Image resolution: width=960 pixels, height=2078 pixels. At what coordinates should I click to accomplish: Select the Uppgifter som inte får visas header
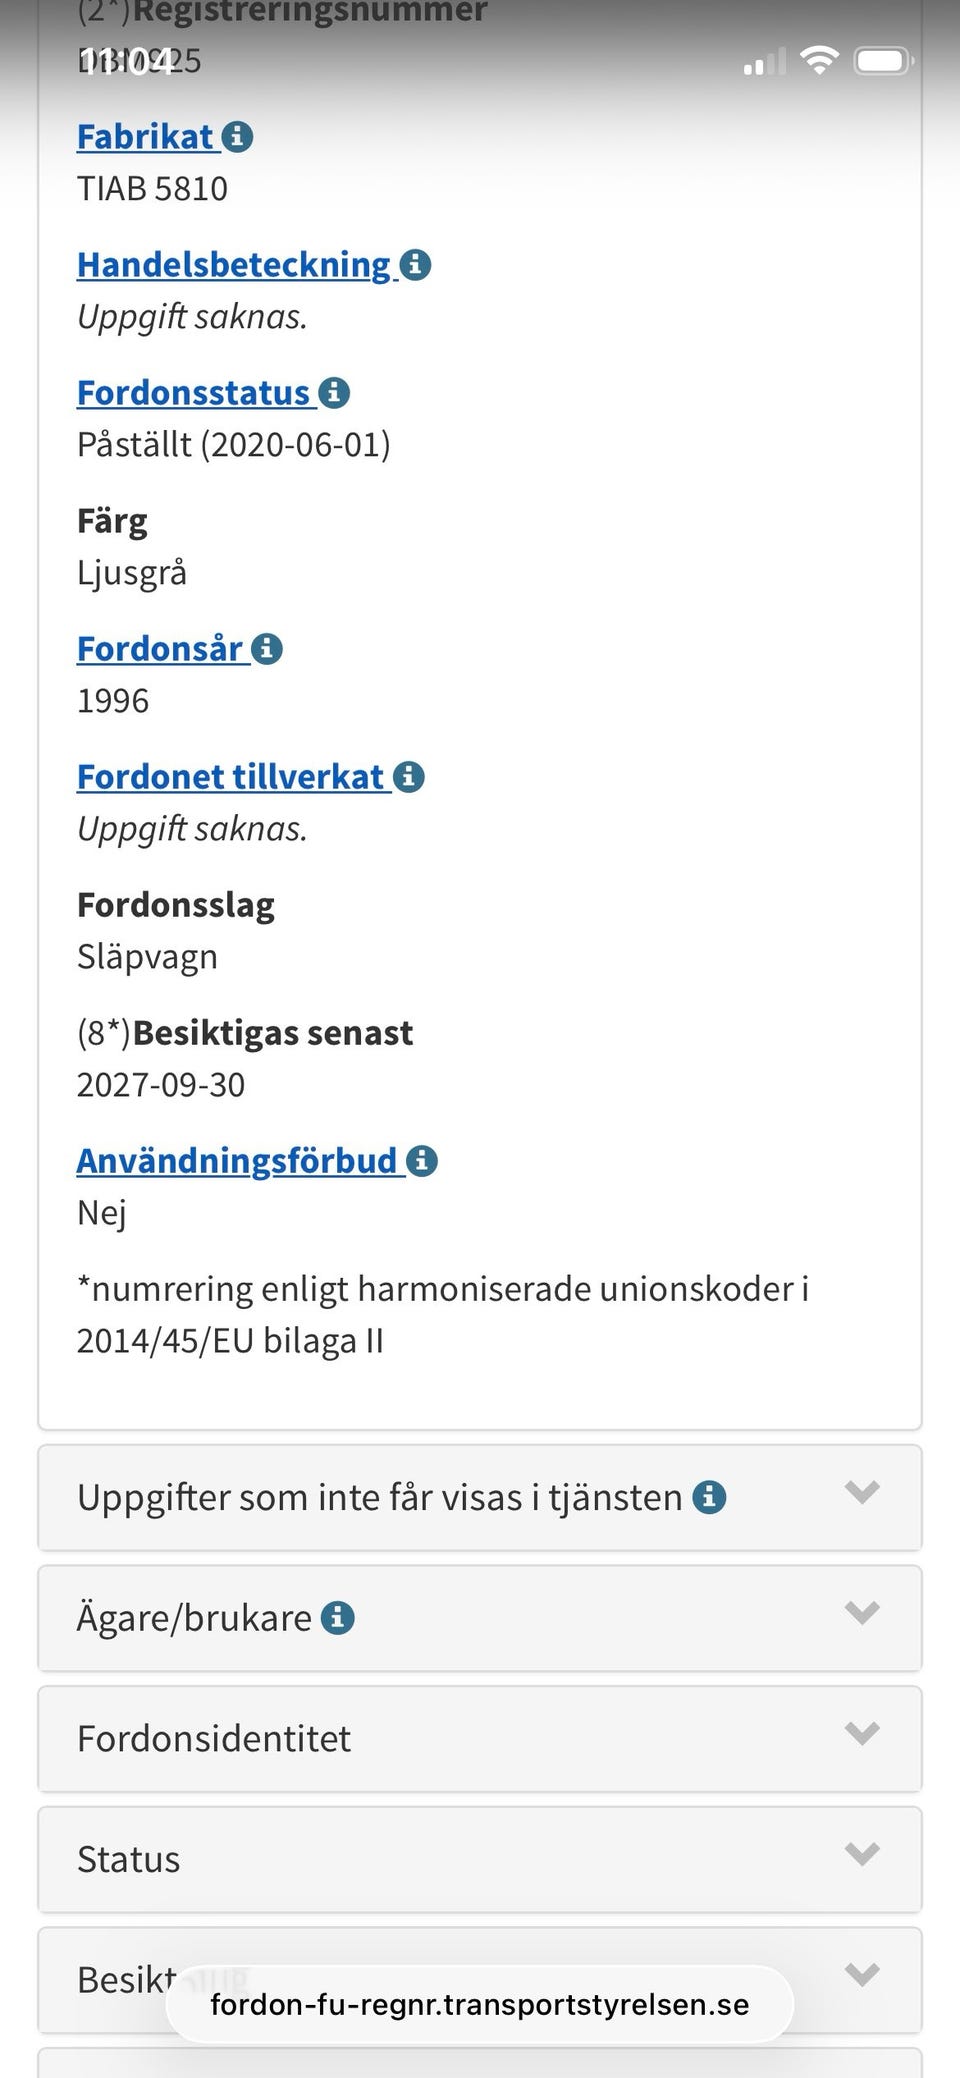point(378,1497)
